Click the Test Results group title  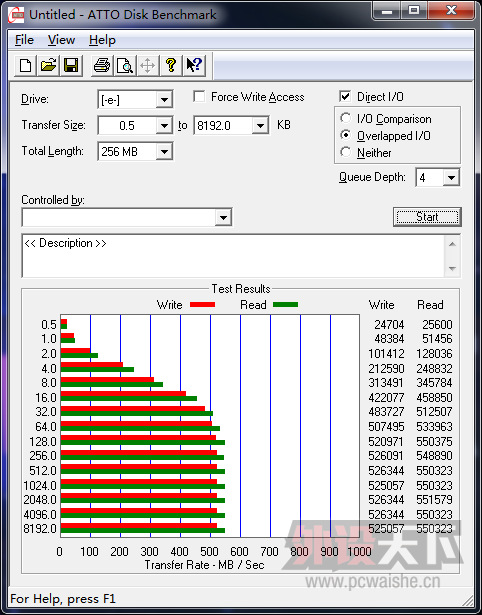click(x=241, y=289)
